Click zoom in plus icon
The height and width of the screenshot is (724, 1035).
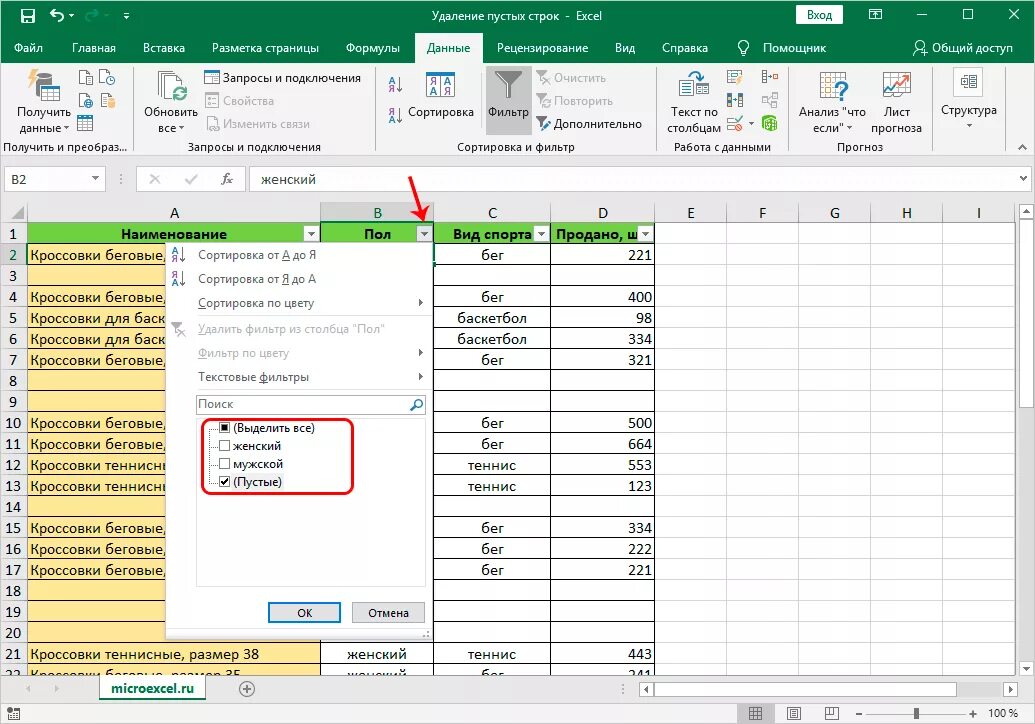[973, 713]
